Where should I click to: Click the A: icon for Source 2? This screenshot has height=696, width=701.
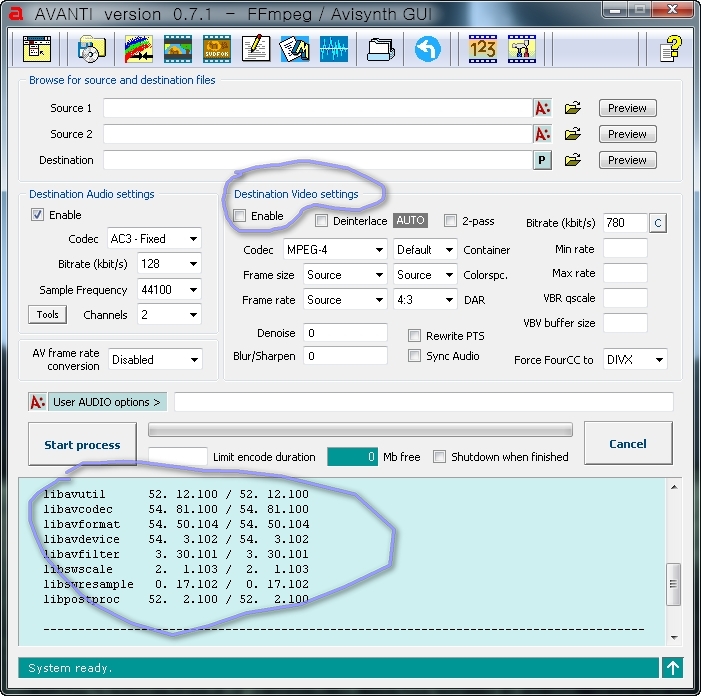point(542,134)
